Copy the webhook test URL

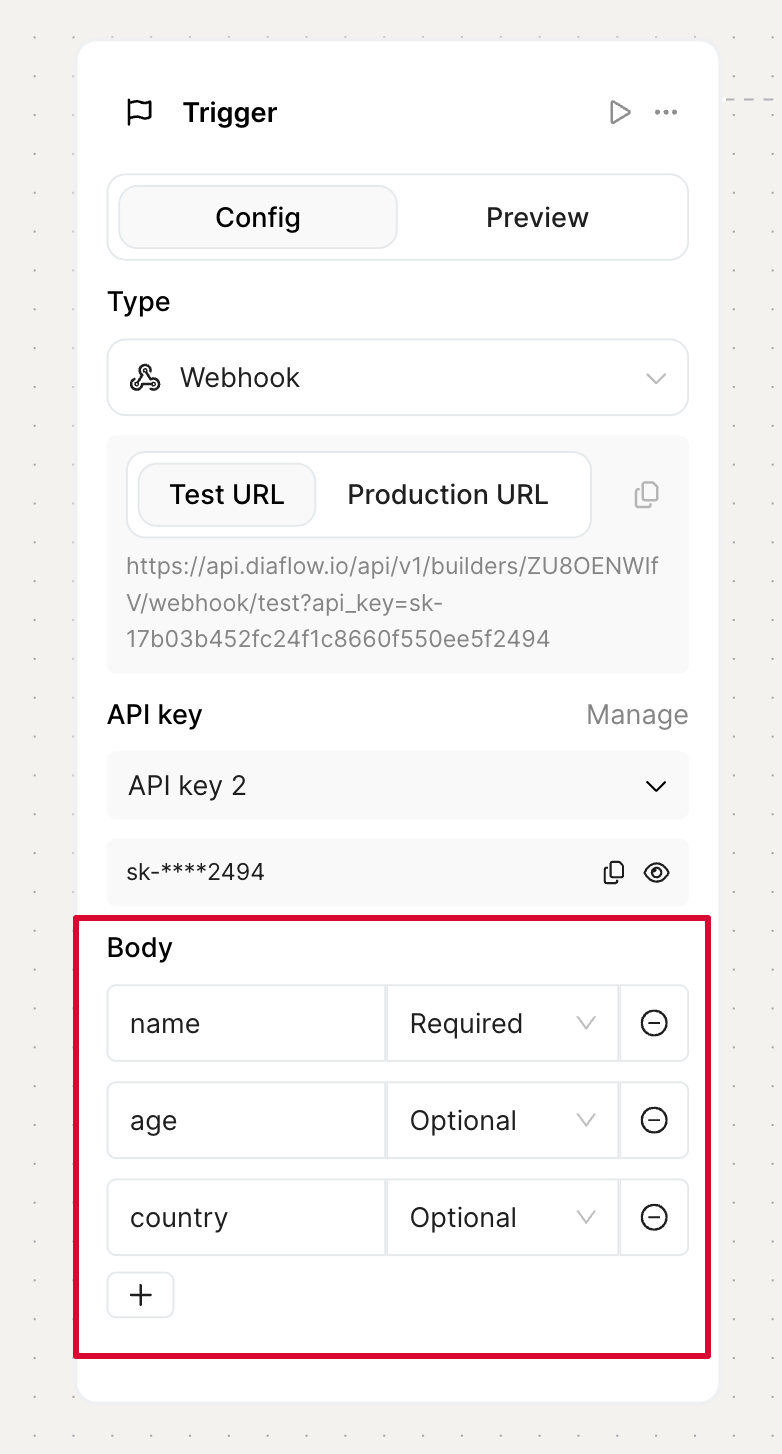coord(647,494)
